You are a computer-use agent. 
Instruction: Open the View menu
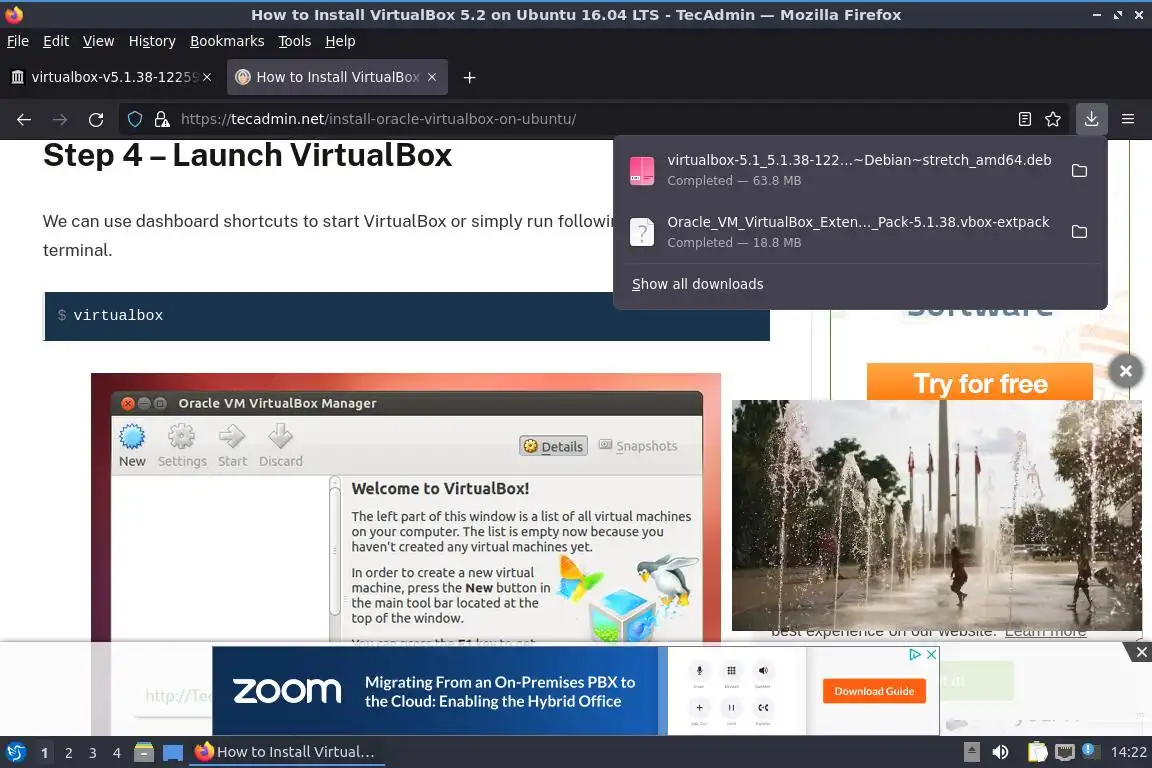(x=98, y=41)
